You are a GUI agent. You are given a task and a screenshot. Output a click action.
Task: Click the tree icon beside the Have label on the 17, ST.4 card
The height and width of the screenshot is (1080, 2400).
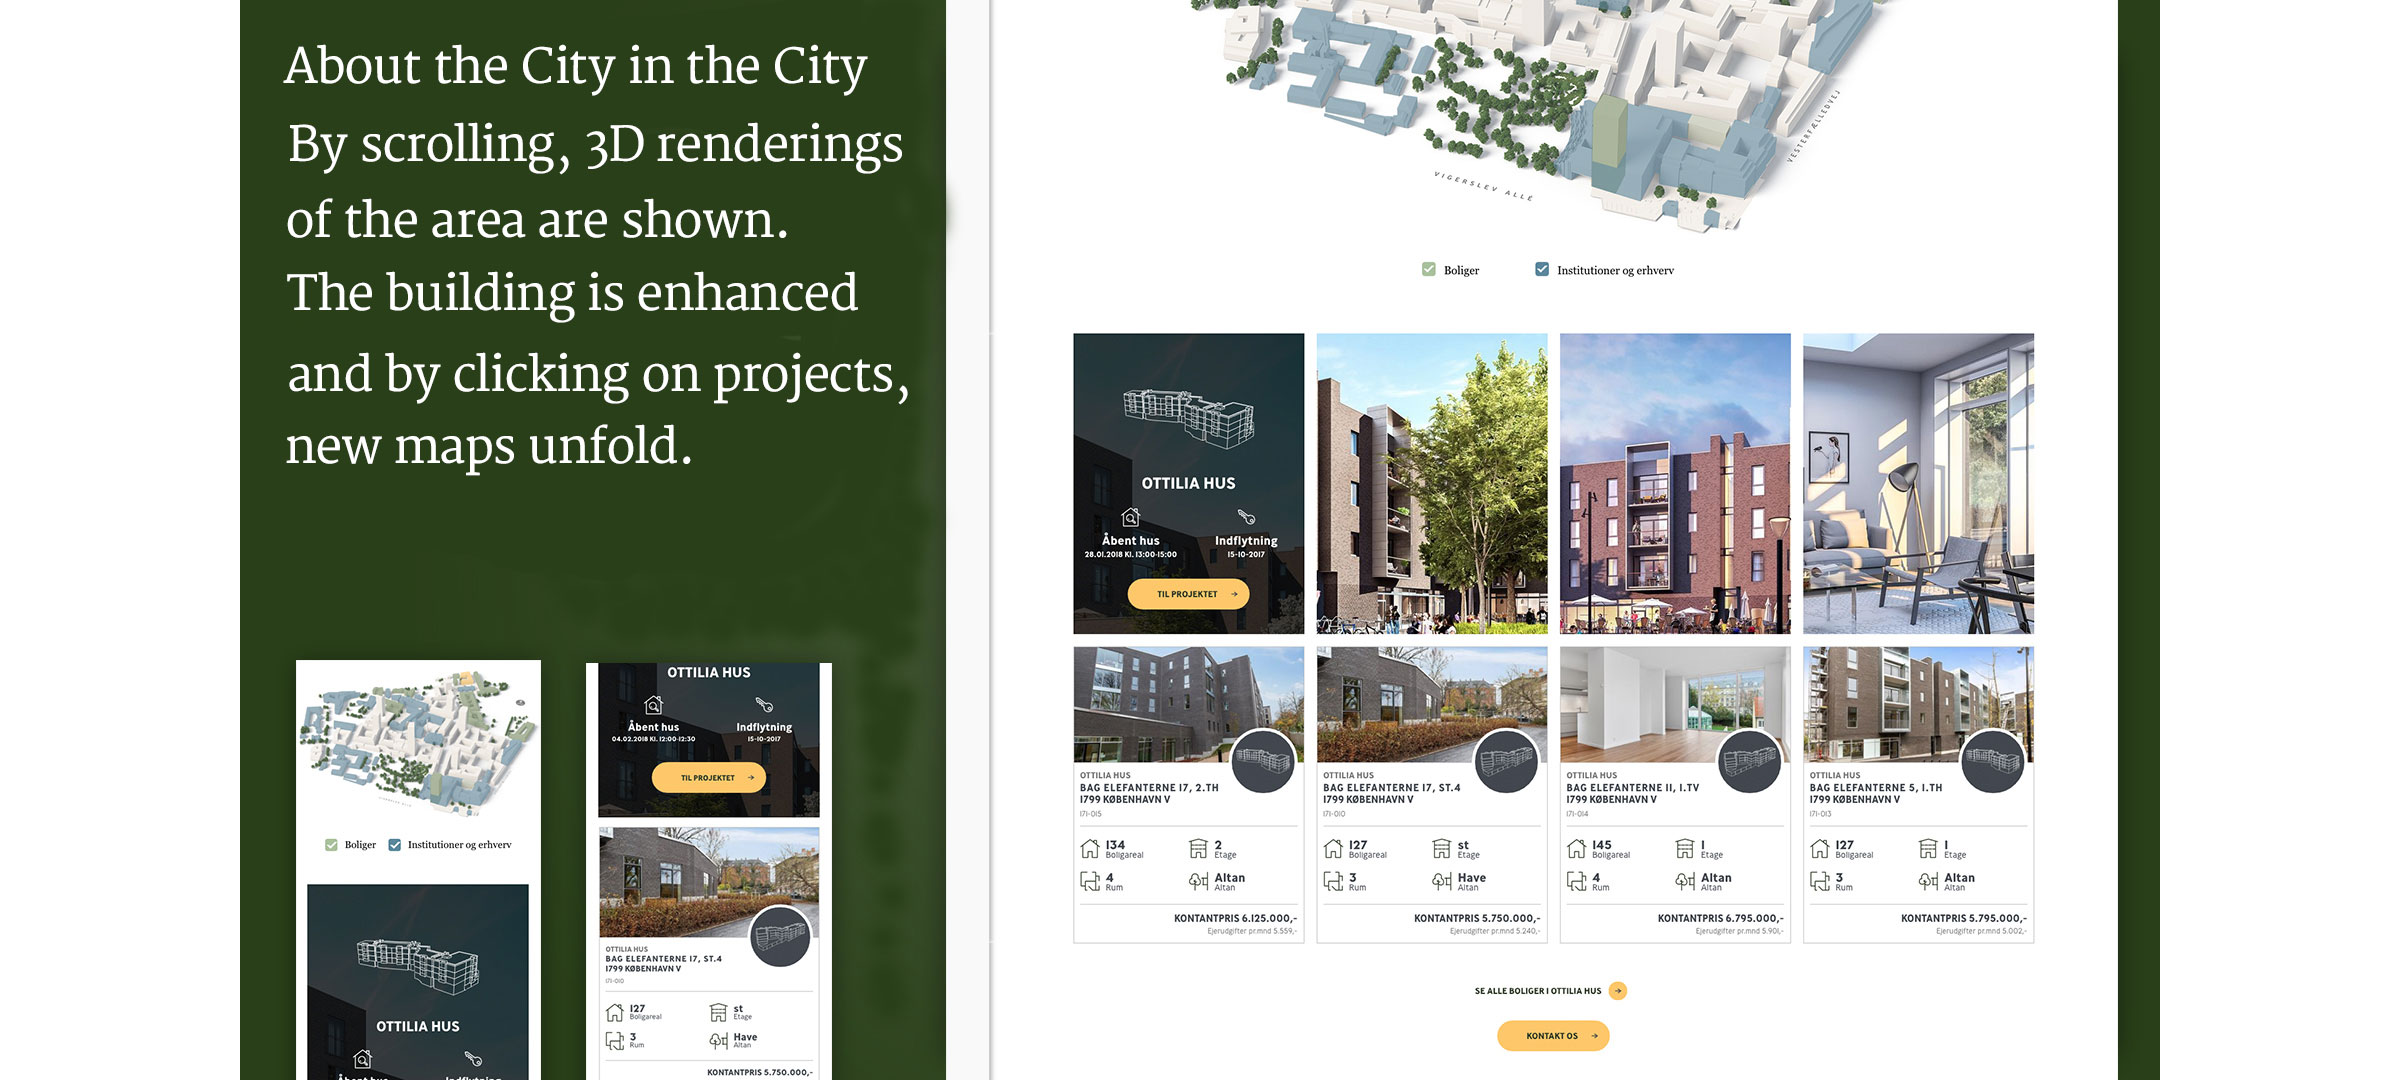1441,881
